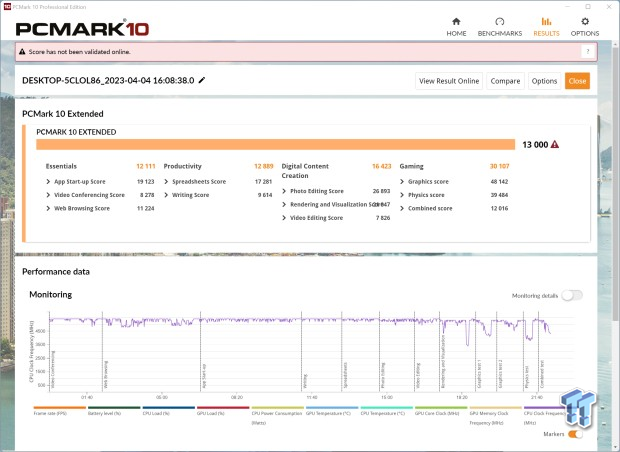Click the Essentials score 12 111

point(146,166)
